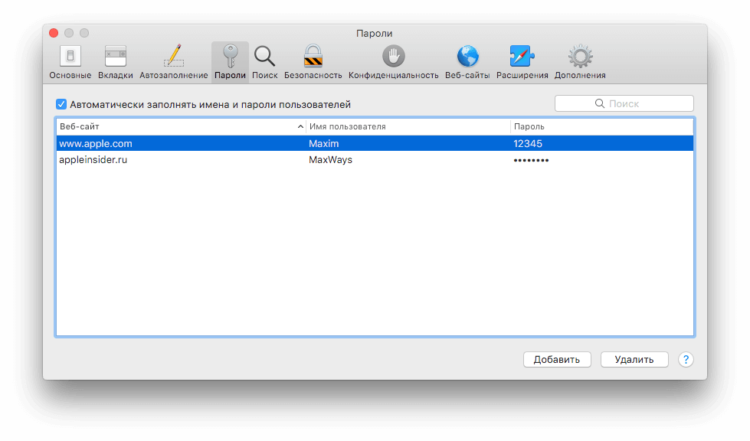This screenshot has width=750, height=441.
Task: Sort by the Имя пользователя column header
Action: 408,127
